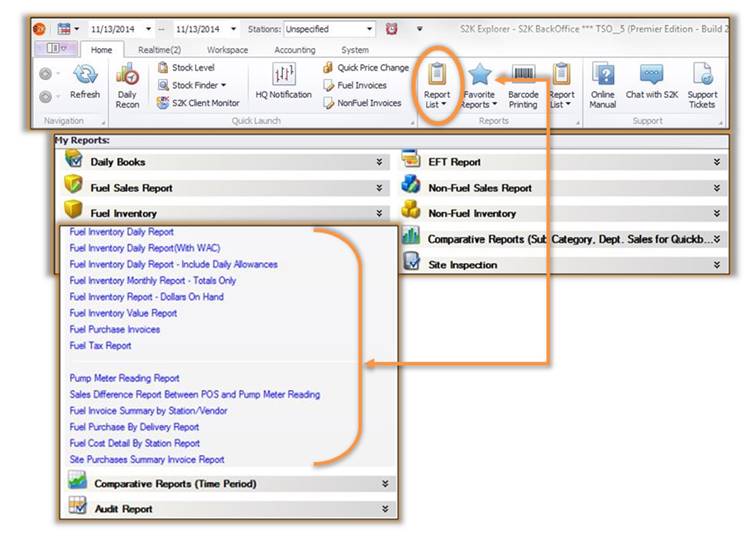Click the Stock Level icon
Viewport: 753px width, 549px height.
pyautogui.click(x=164, y=68)
